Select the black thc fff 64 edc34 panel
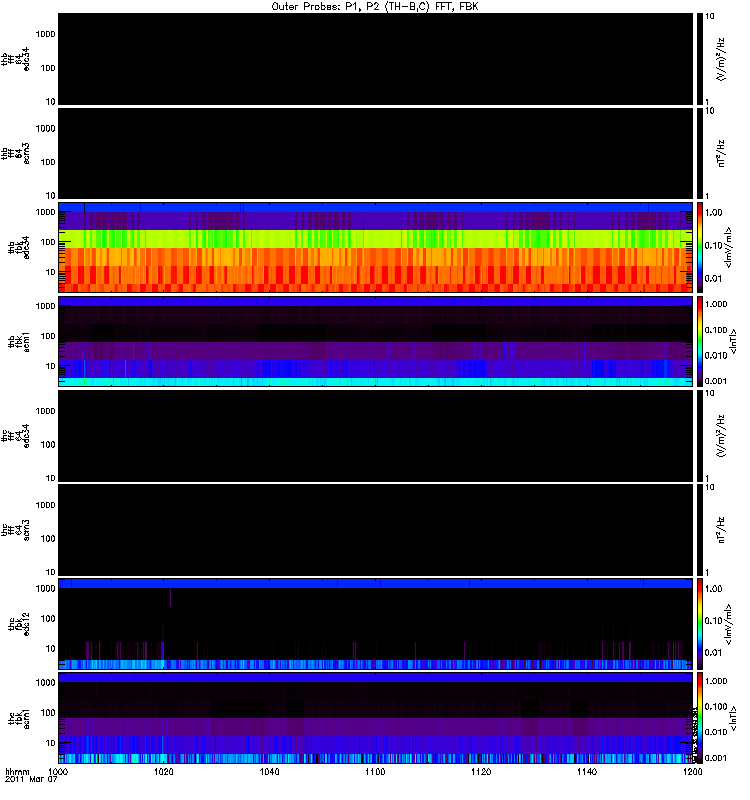The height and width of the screenshot is (800, 750). [x=375, y=436]
